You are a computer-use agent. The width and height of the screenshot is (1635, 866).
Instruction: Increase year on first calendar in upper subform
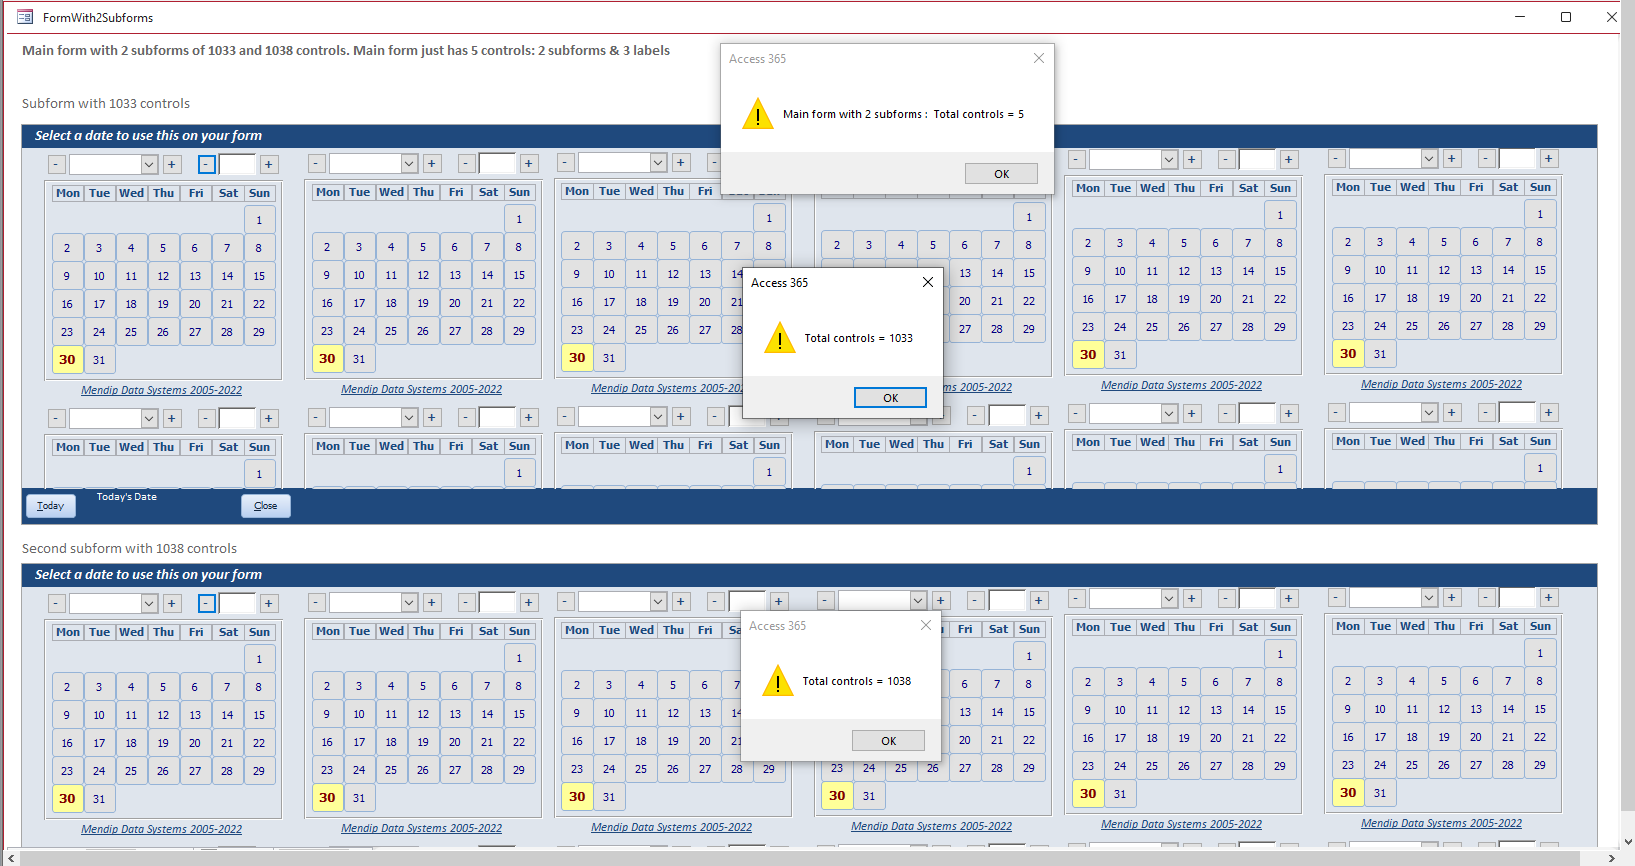269,164
